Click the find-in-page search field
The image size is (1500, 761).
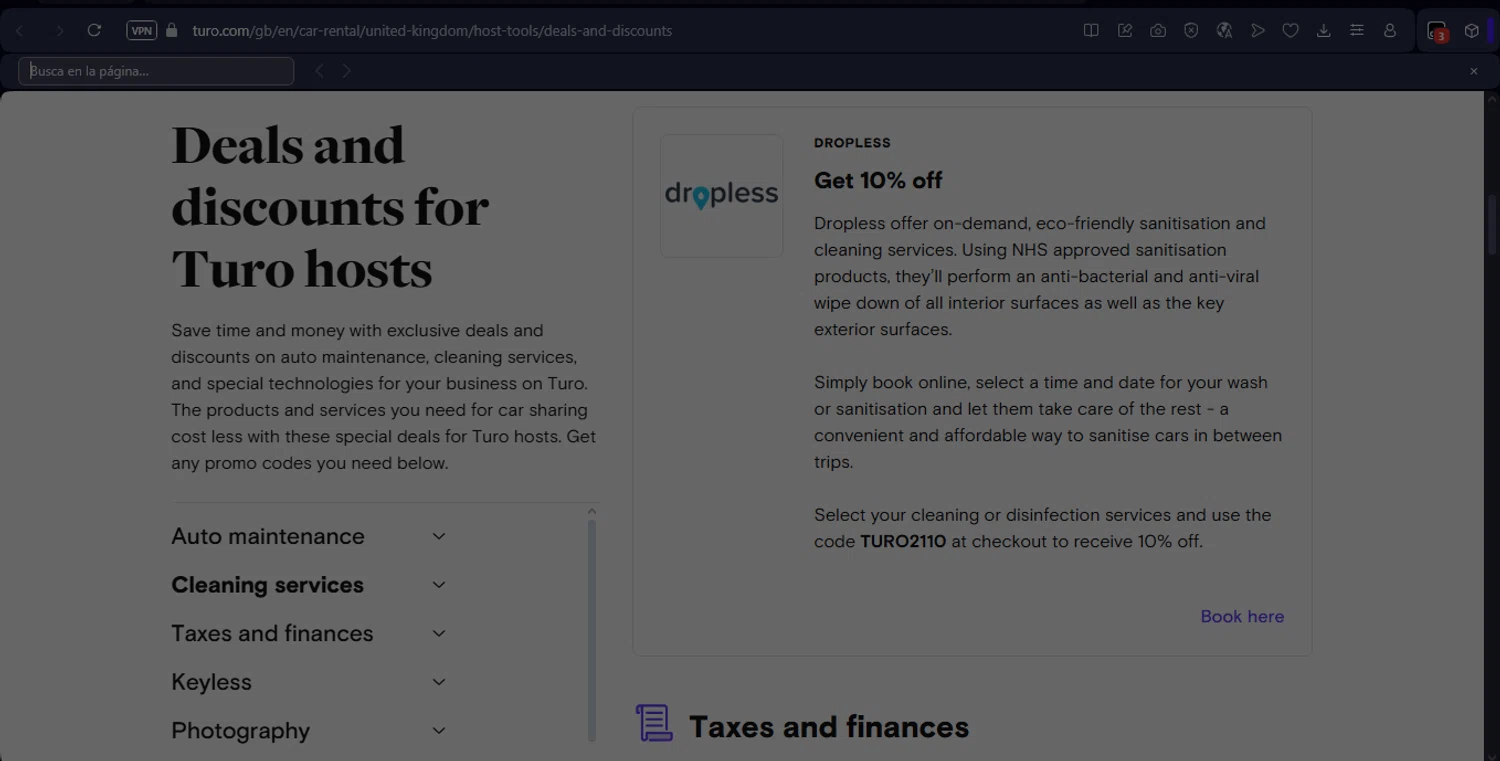click(x=156, y=71)
